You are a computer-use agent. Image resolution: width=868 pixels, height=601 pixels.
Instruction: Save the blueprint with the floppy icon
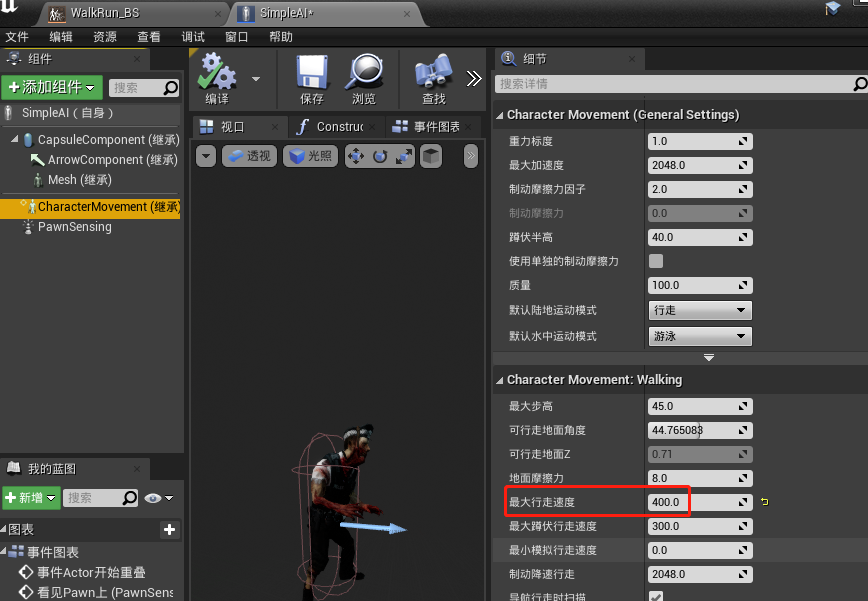click(312, 72)
